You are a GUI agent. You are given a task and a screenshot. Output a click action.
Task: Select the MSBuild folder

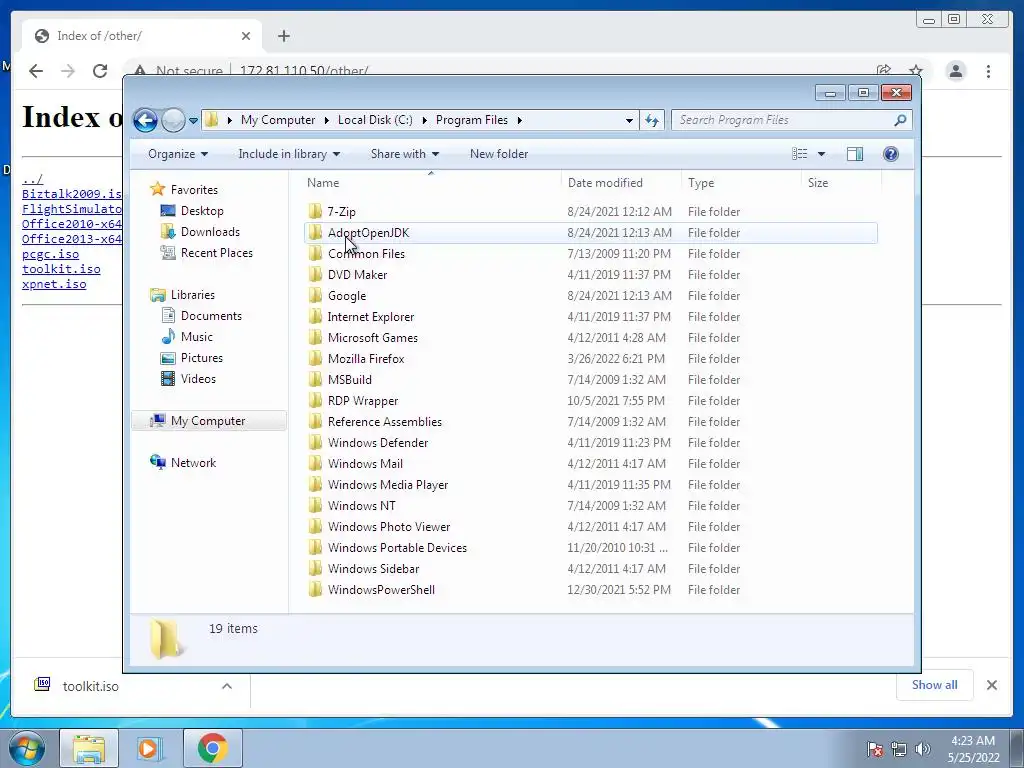click(590, 379)
